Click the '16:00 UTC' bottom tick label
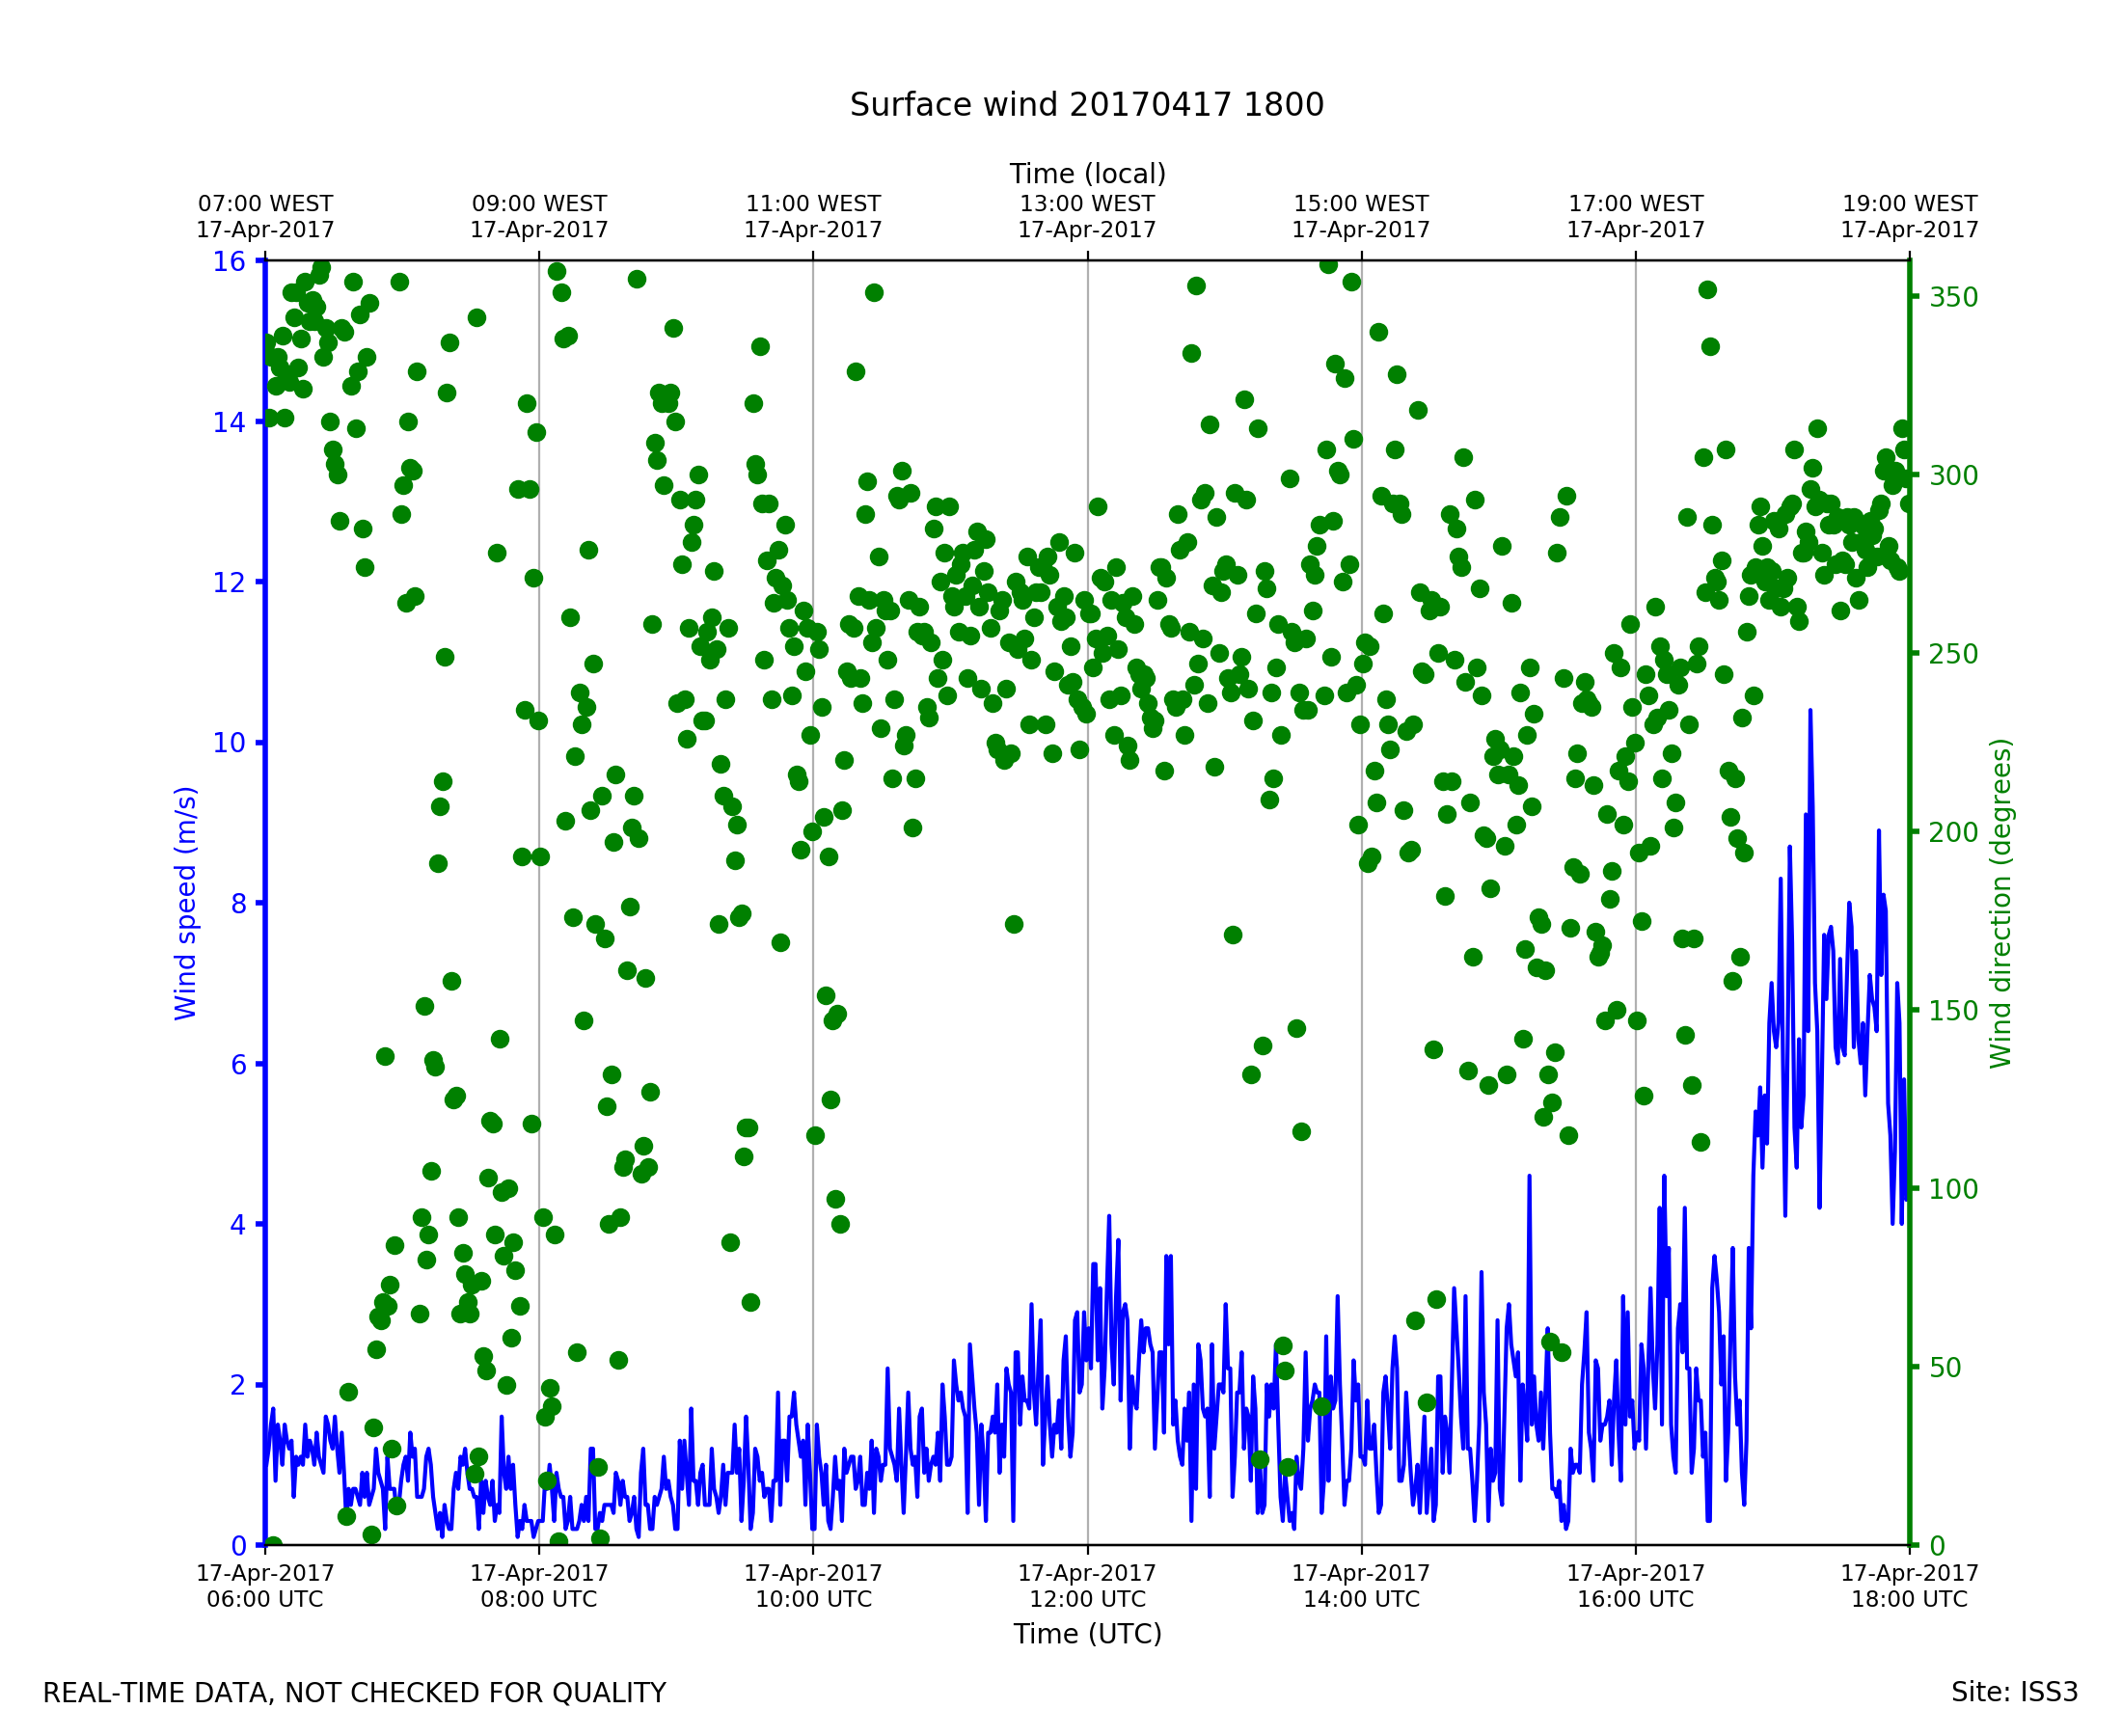Viewport: 2122px width, 1736px height. tap(1635, 1599)
